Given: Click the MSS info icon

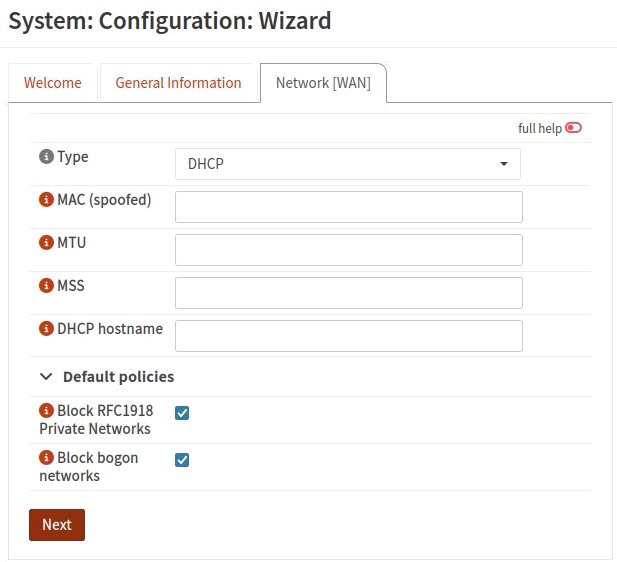Looking at the screenshot, I should point(46,286).
